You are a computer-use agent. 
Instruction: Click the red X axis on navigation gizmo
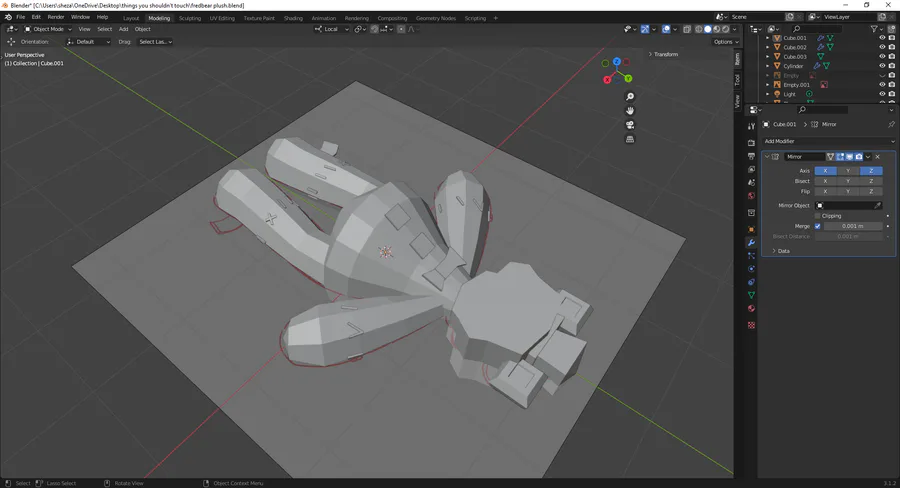[607, 80]
